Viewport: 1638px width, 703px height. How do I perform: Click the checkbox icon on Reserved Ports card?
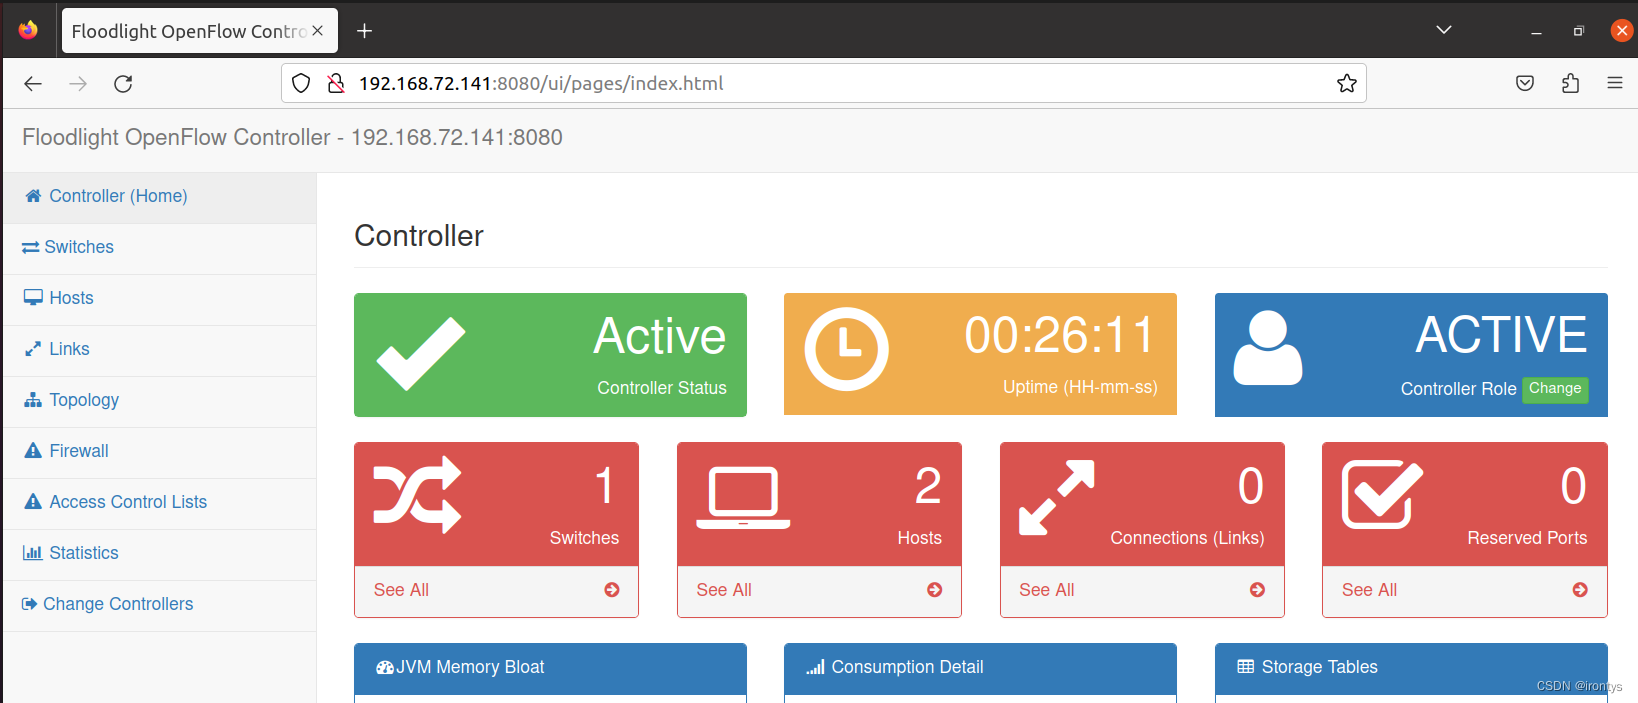pyautogui.click(x=1382, y=494)
